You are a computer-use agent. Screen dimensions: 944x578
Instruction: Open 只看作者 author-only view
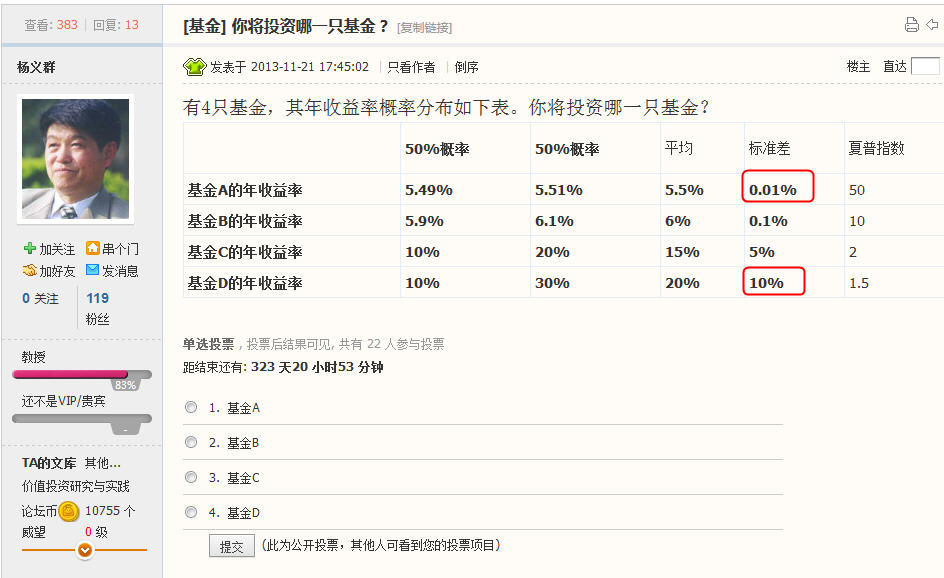(411, 68)
